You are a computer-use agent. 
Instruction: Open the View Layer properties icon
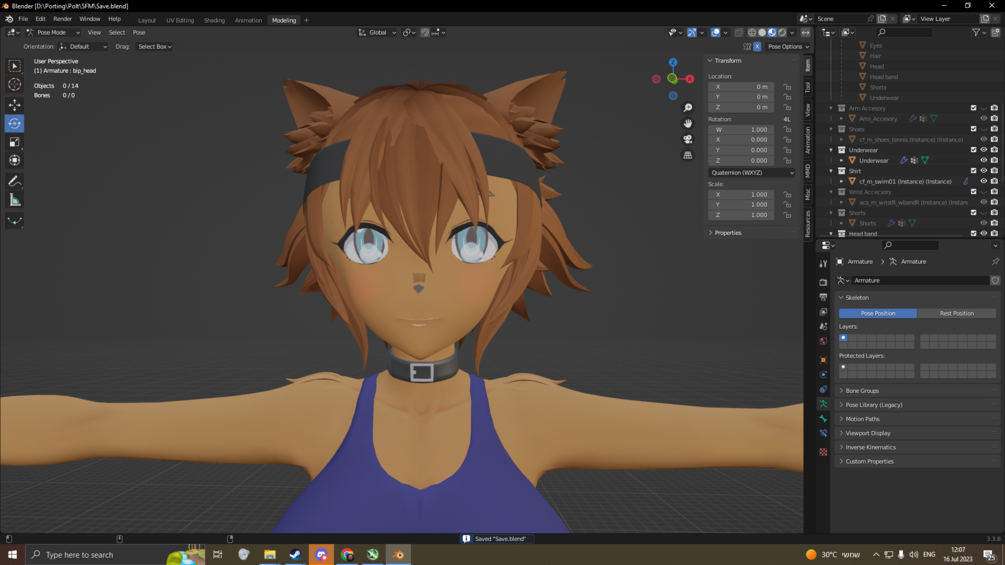pos(824,311)
